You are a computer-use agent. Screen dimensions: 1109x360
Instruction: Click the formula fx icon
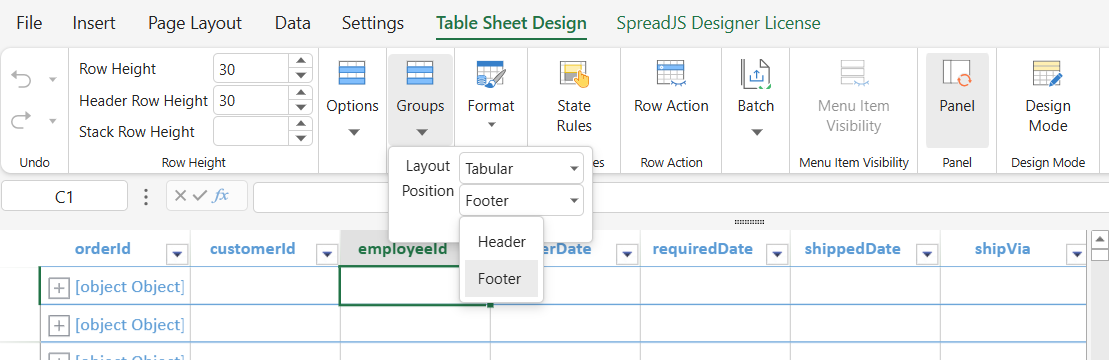[x=221, y=196]
